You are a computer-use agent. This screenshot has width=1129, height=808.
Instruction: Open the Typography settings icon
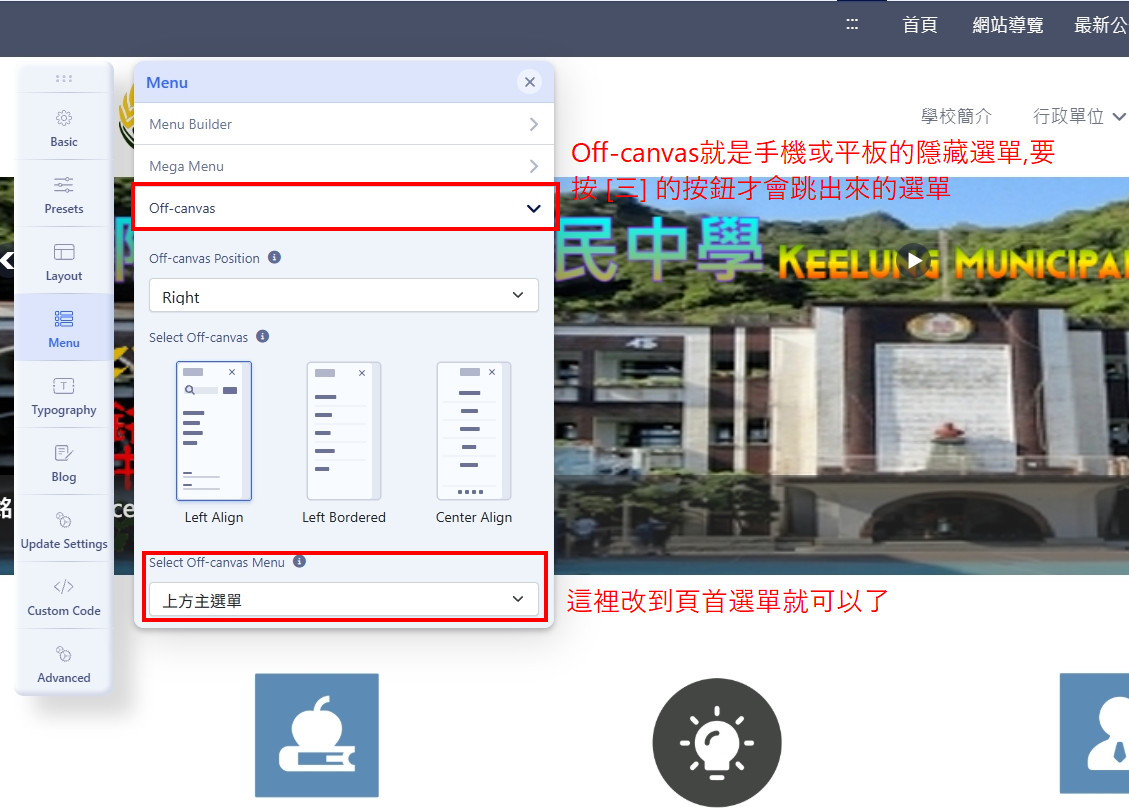click(x=64, y=386)
